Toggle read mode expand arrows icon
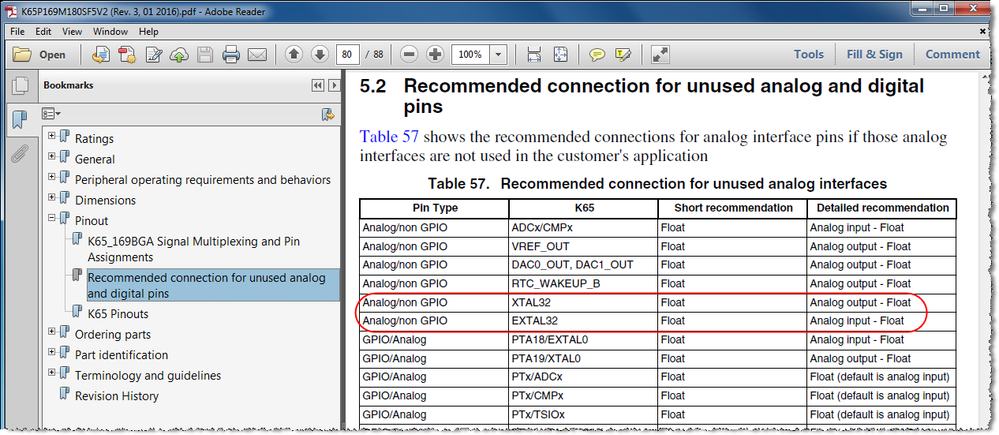The width and height of the screenshot is (999, 435). click(x=659, y=55)
